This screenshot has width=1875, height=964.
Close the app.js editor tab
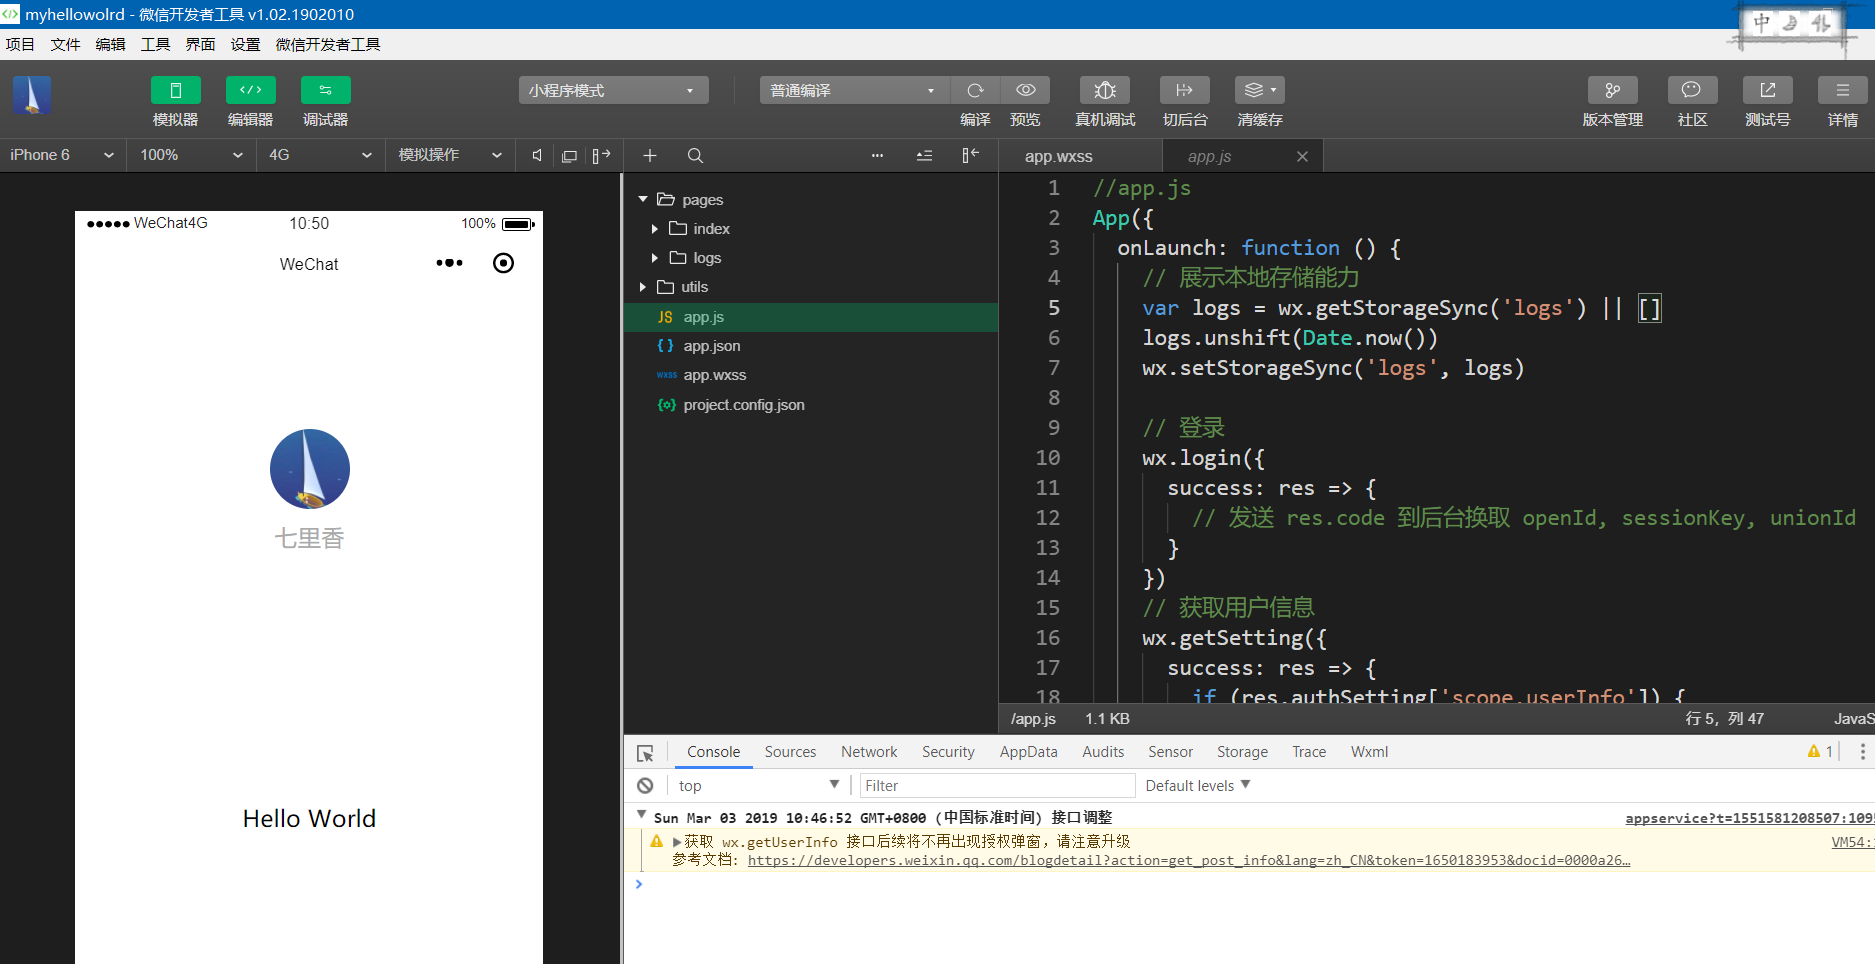(1302, 156)
